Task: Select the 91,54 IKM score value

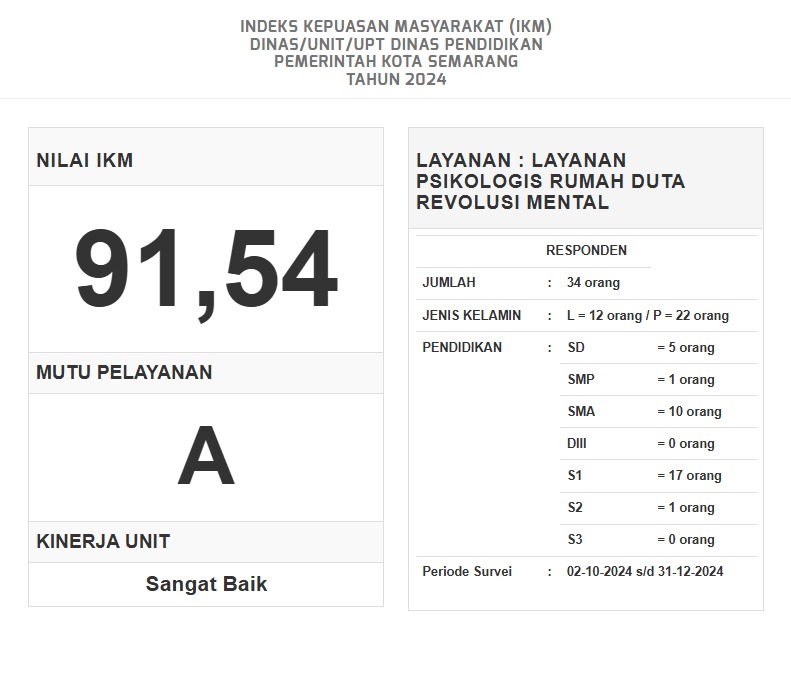Action: pyautogui.click(x=205, y=271)
